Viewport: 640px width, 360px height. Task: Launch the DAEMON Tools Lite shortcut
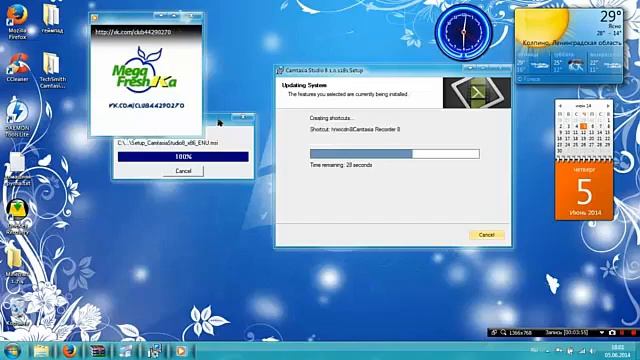pos(17,118)
